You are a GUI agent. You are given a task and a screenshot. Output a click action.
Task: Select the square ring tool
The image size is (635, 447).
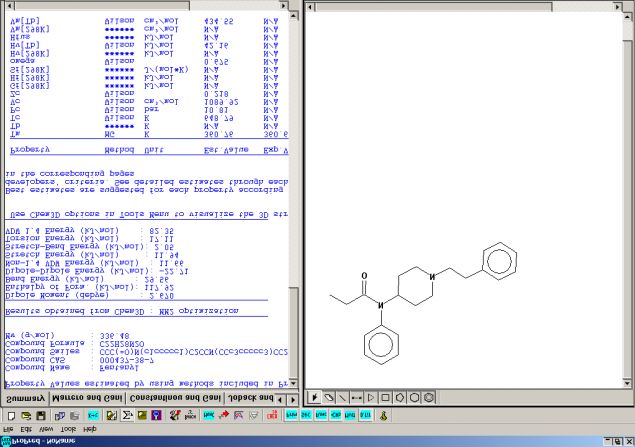point(385,398)
